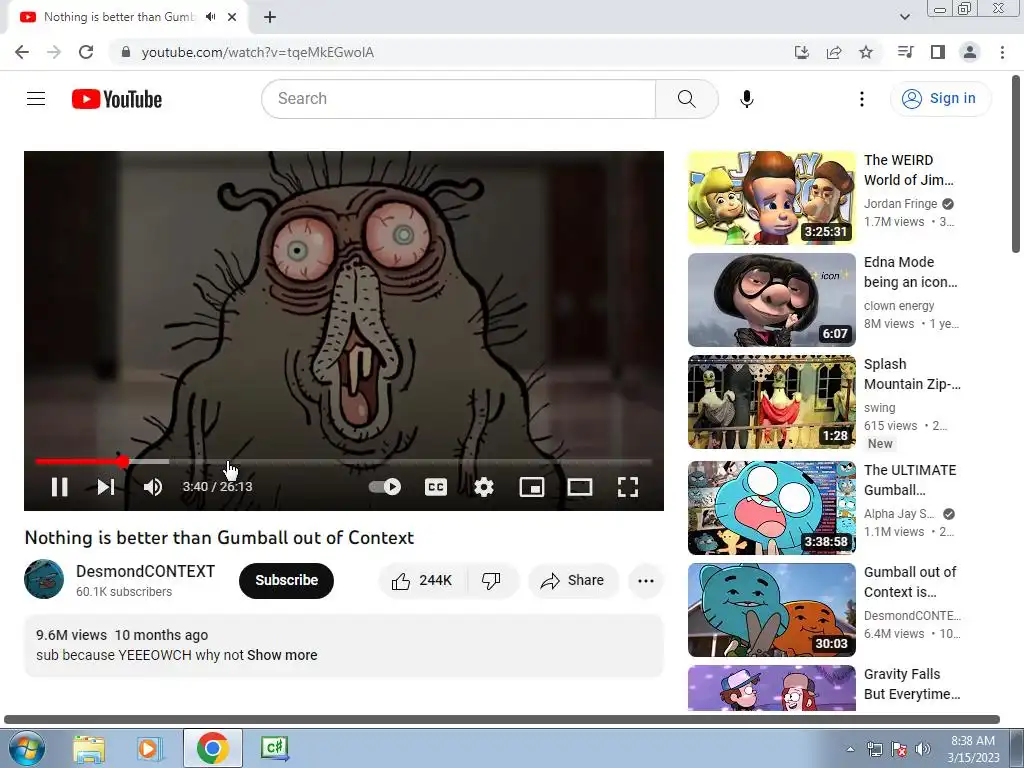The width and height of the screenshot is (1024, 768).
Task: Open system volume tray icon
Action: tap(923, 749)
